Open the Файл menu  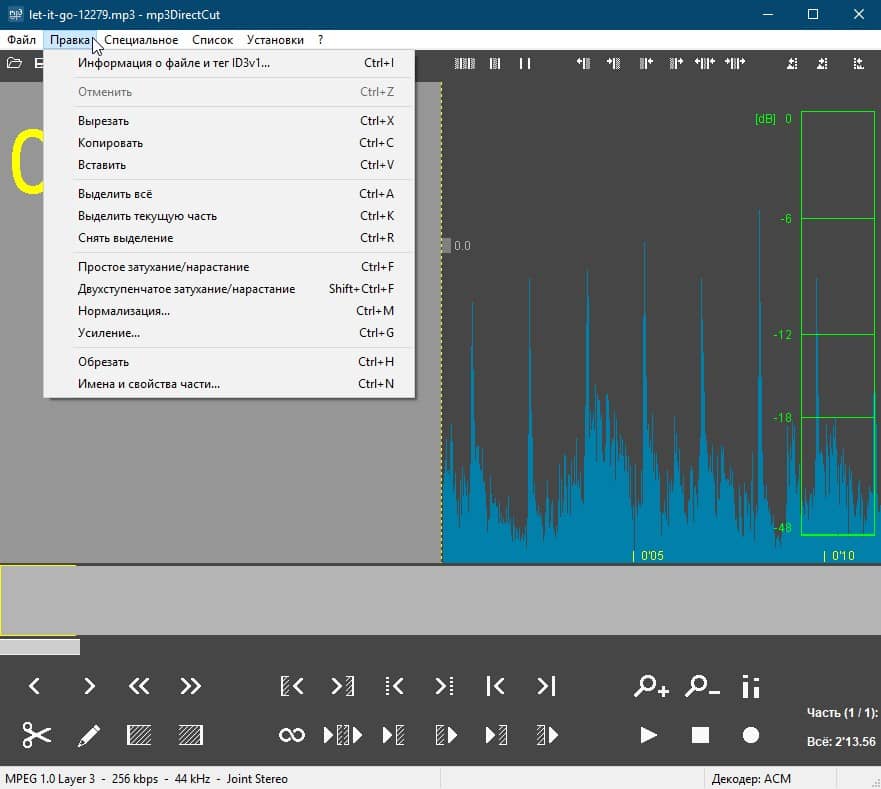click(x=21, y=40)
